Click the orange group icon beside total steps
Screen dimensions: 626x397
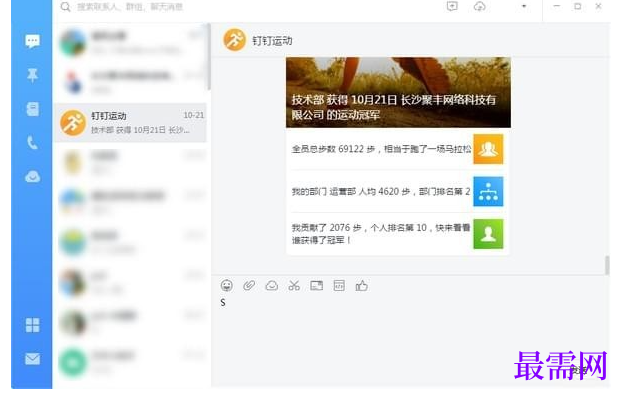tap(488, 149)
